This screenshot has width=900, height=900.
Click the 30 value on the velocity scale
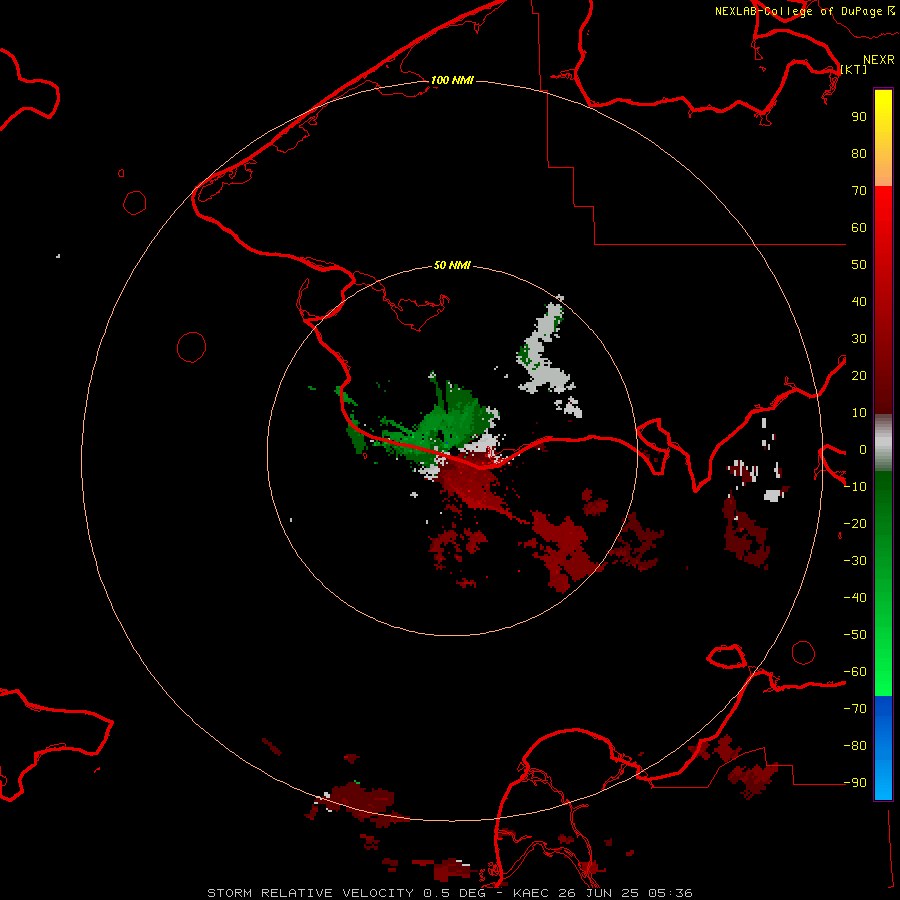click(x=859, y=339)
